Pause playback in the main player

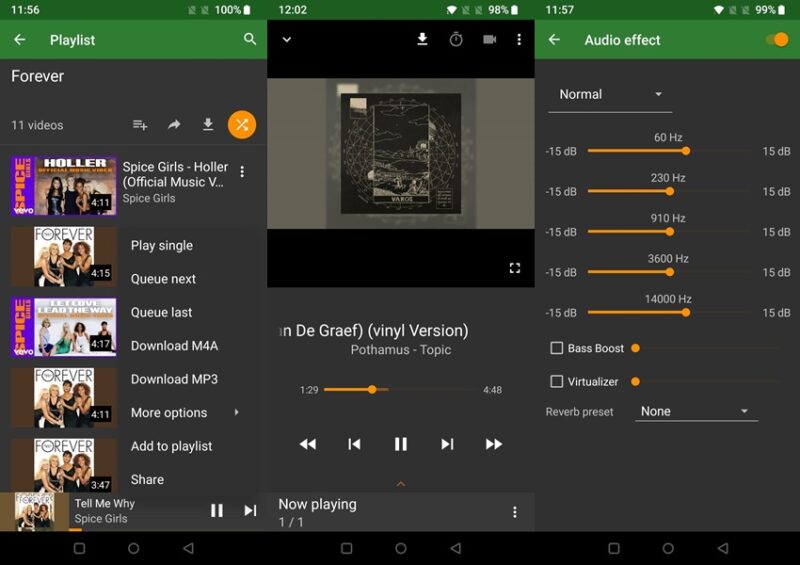click(401, 444)
